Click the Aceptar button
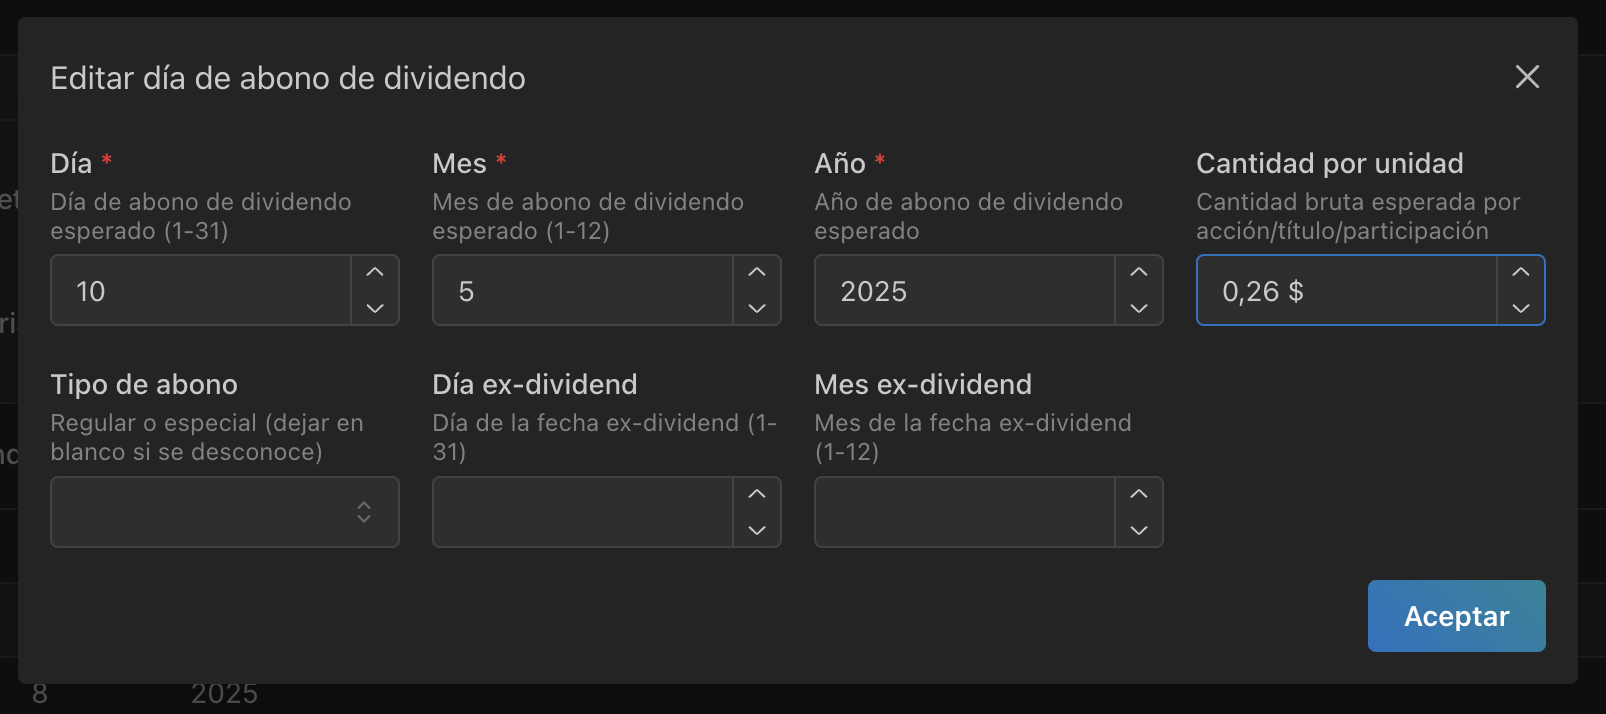This screenshot has height=714, width=1606. point(1456,616)
